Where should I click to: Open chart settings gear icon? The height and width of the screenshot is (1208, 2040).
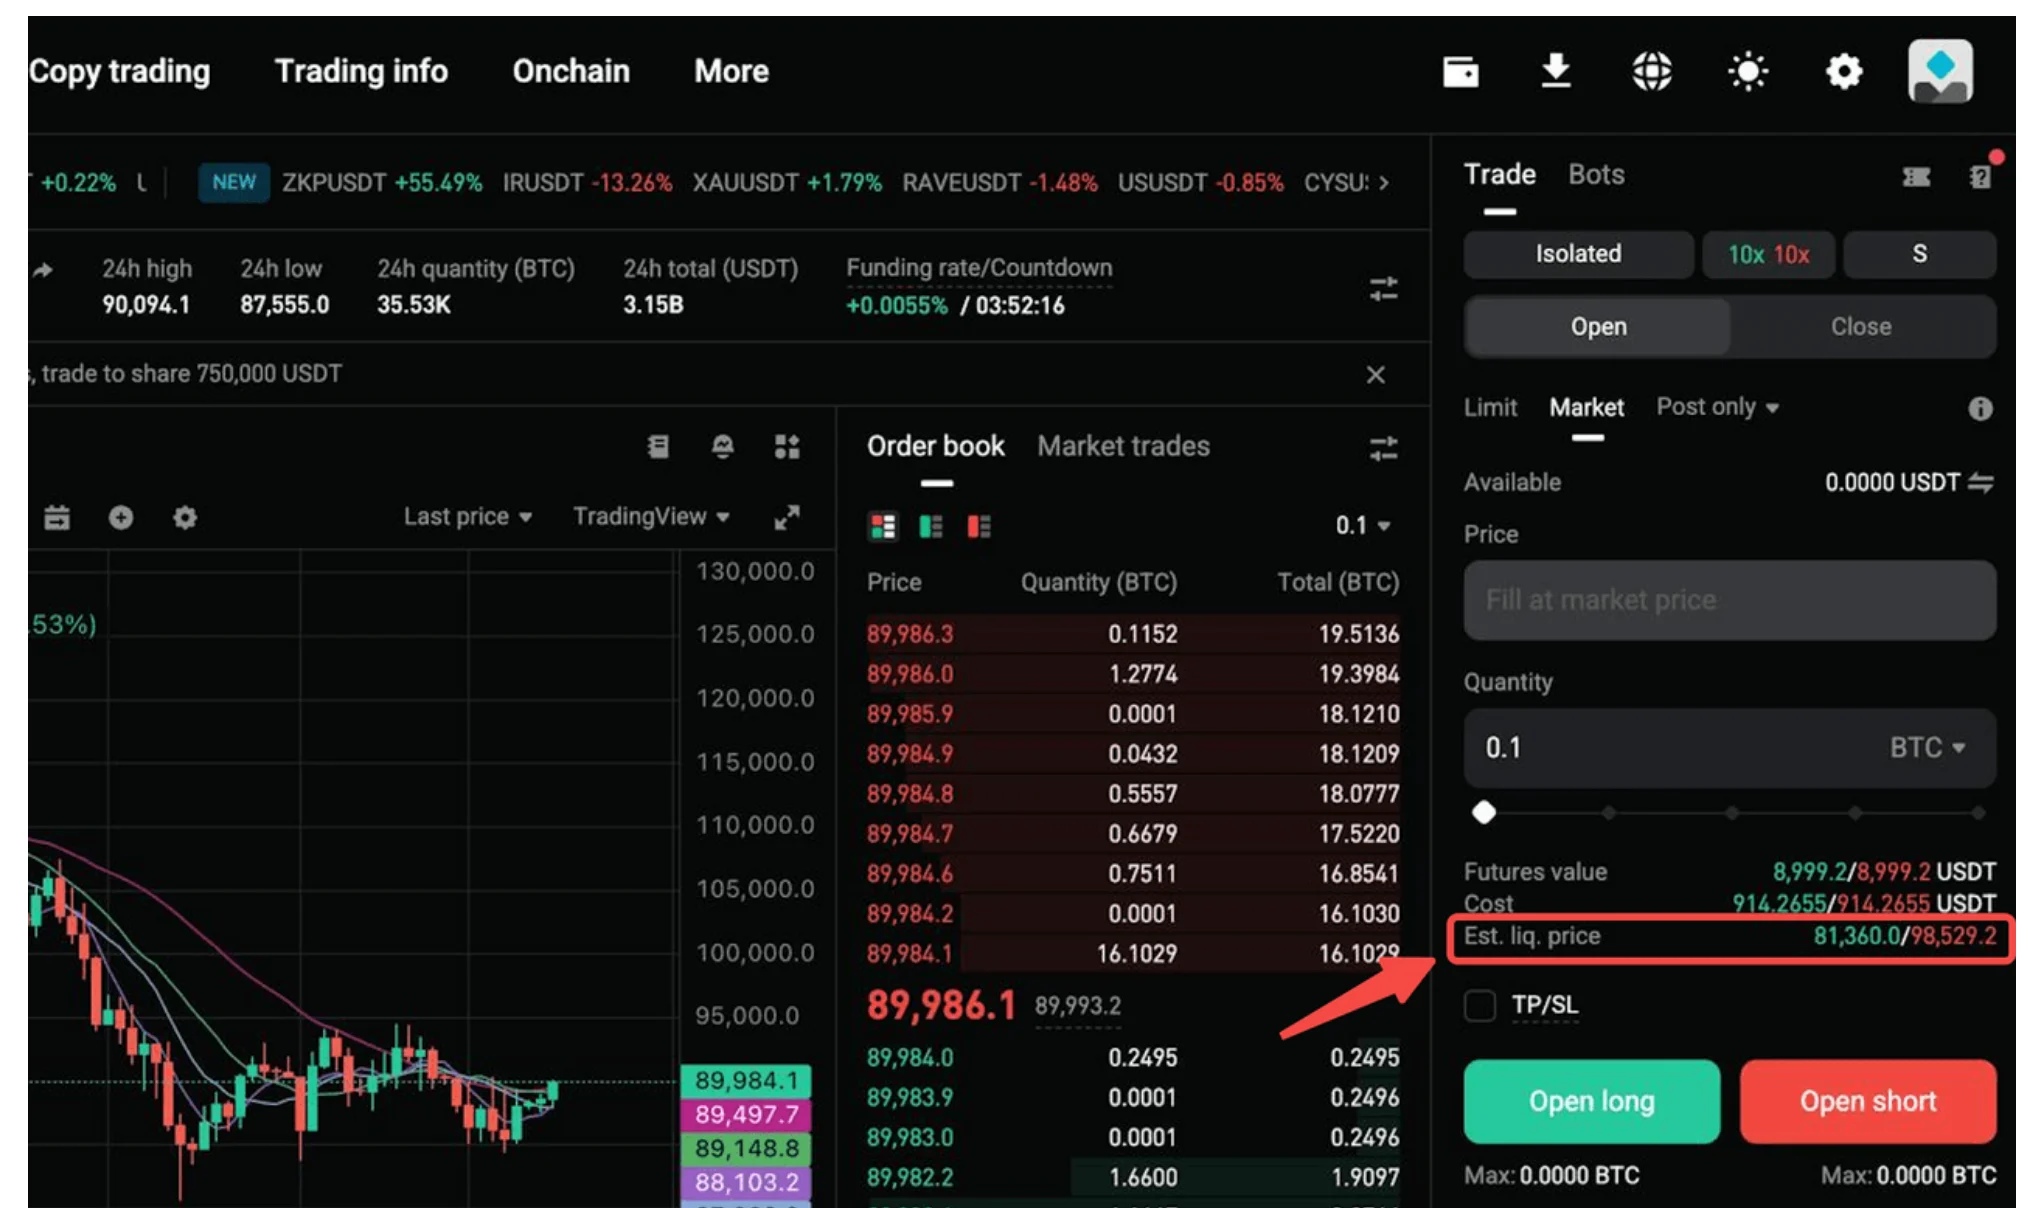[184, 517]
